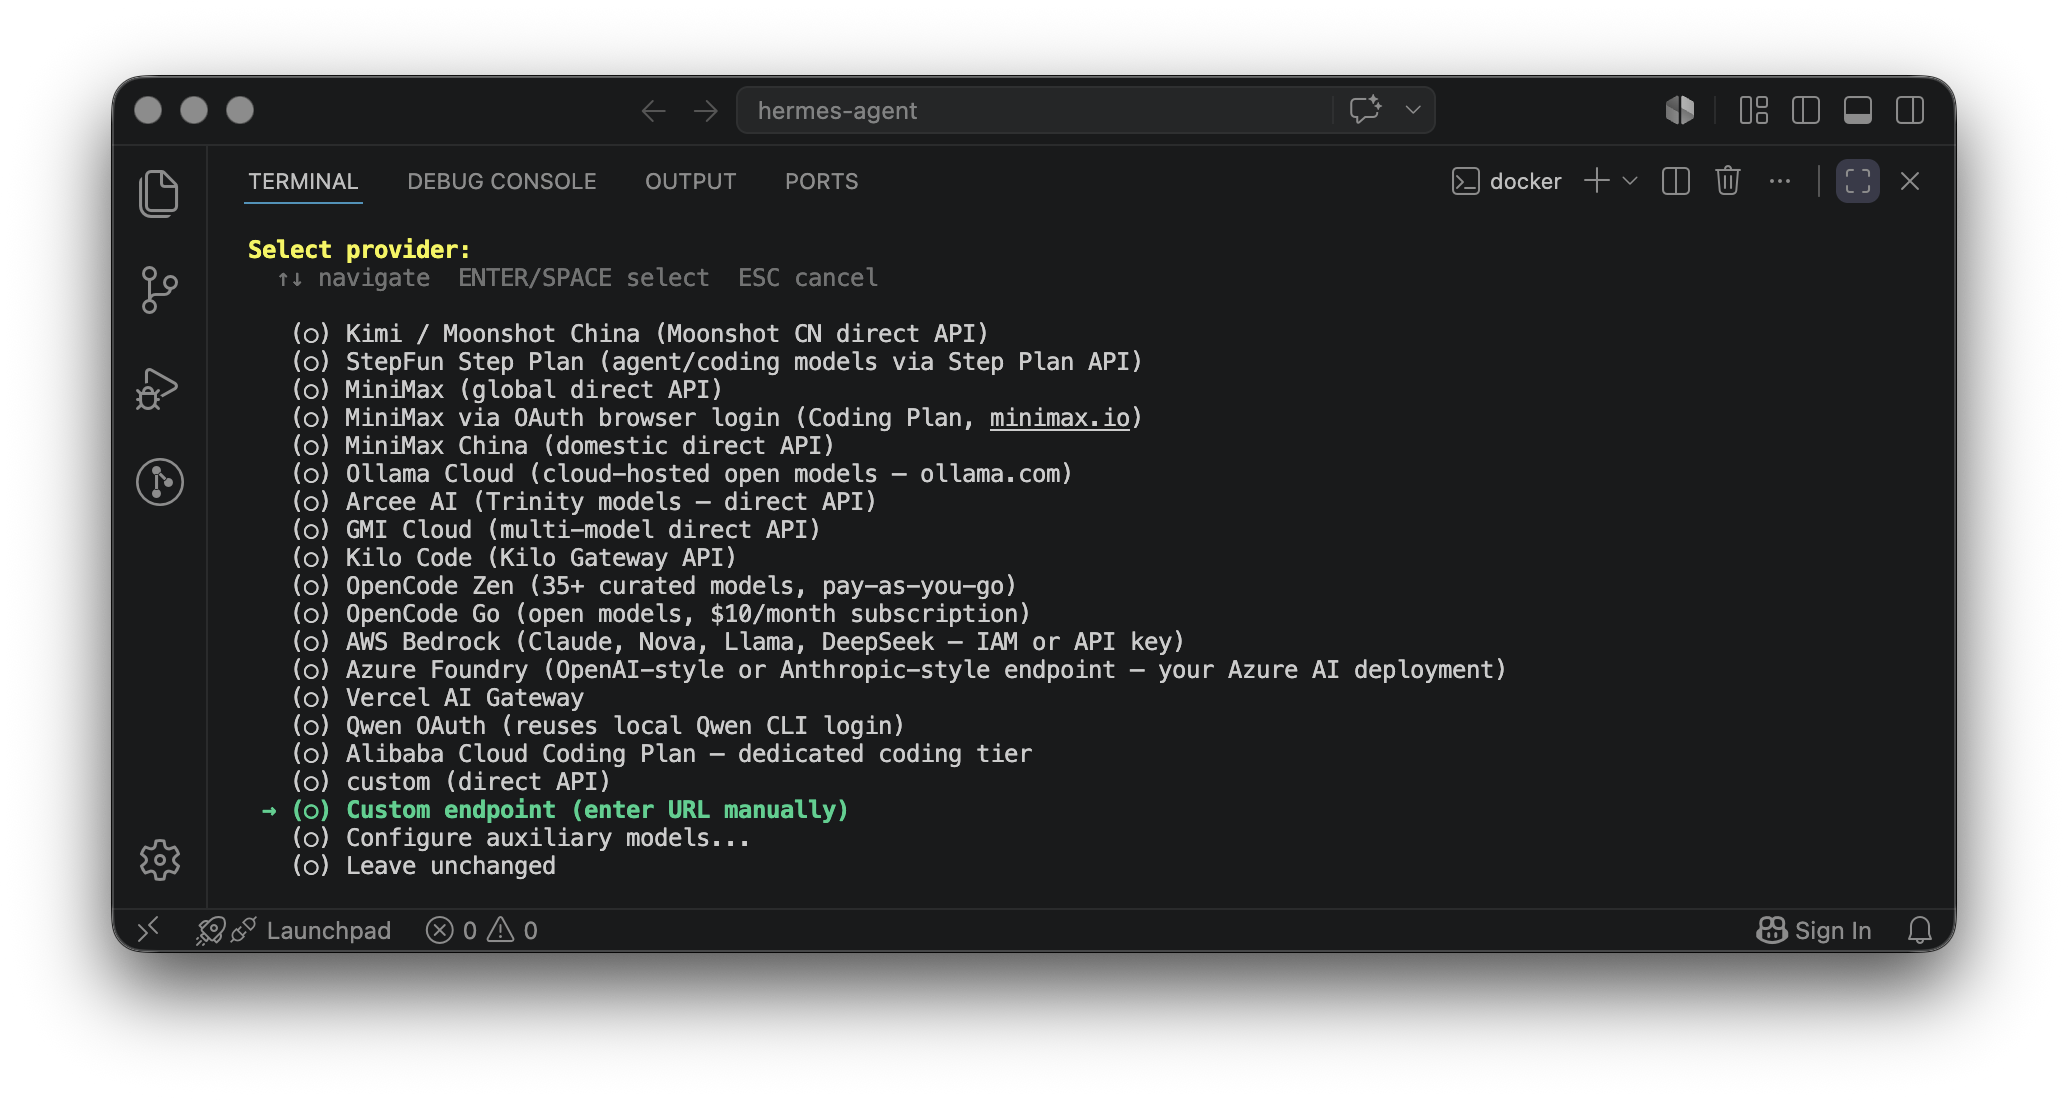Image resolution: width=2068 pixels, height=1100 pixels.
Task: Open the Customize Layout control
Action: [1754, 110]
